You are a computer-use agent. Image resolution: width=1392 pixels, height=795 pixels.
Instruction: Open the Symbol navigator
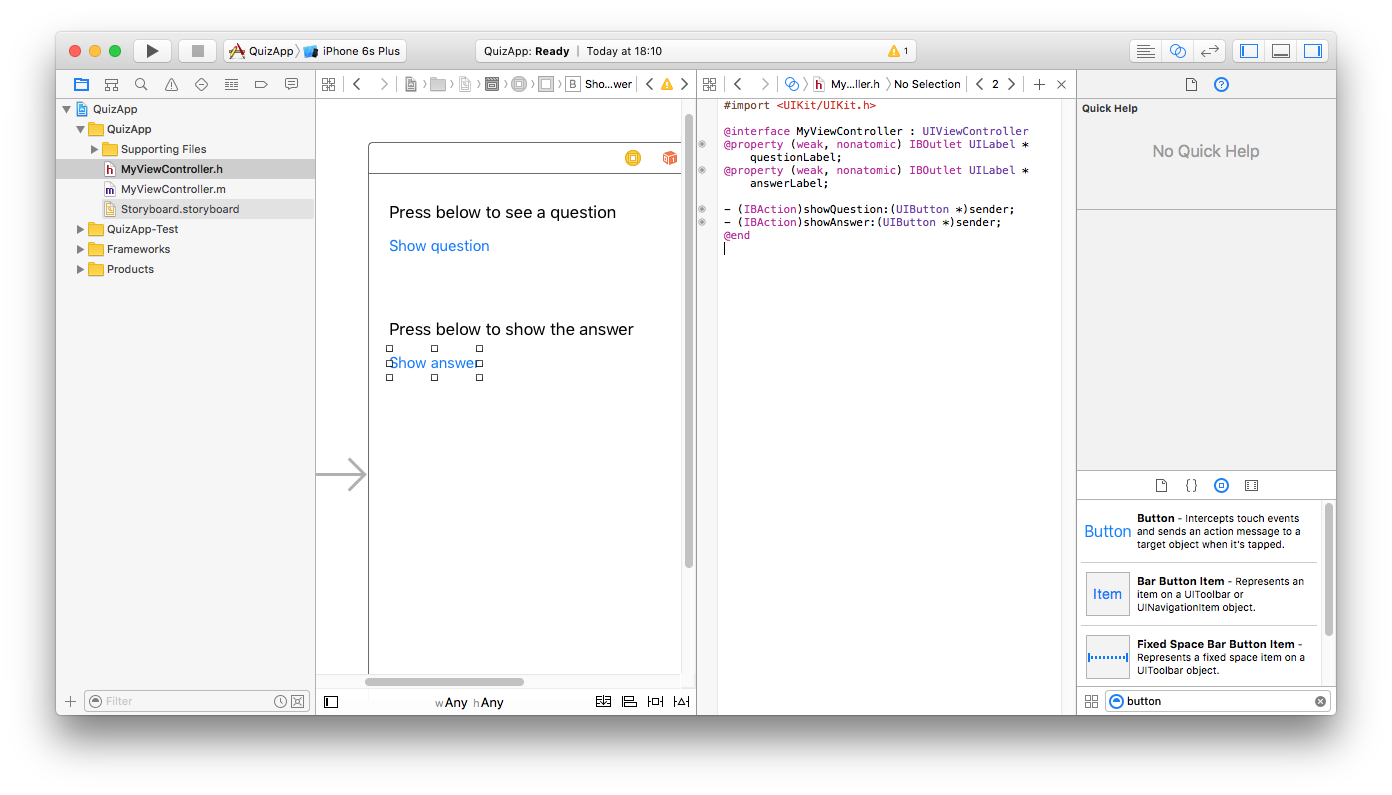click(111, 85)
